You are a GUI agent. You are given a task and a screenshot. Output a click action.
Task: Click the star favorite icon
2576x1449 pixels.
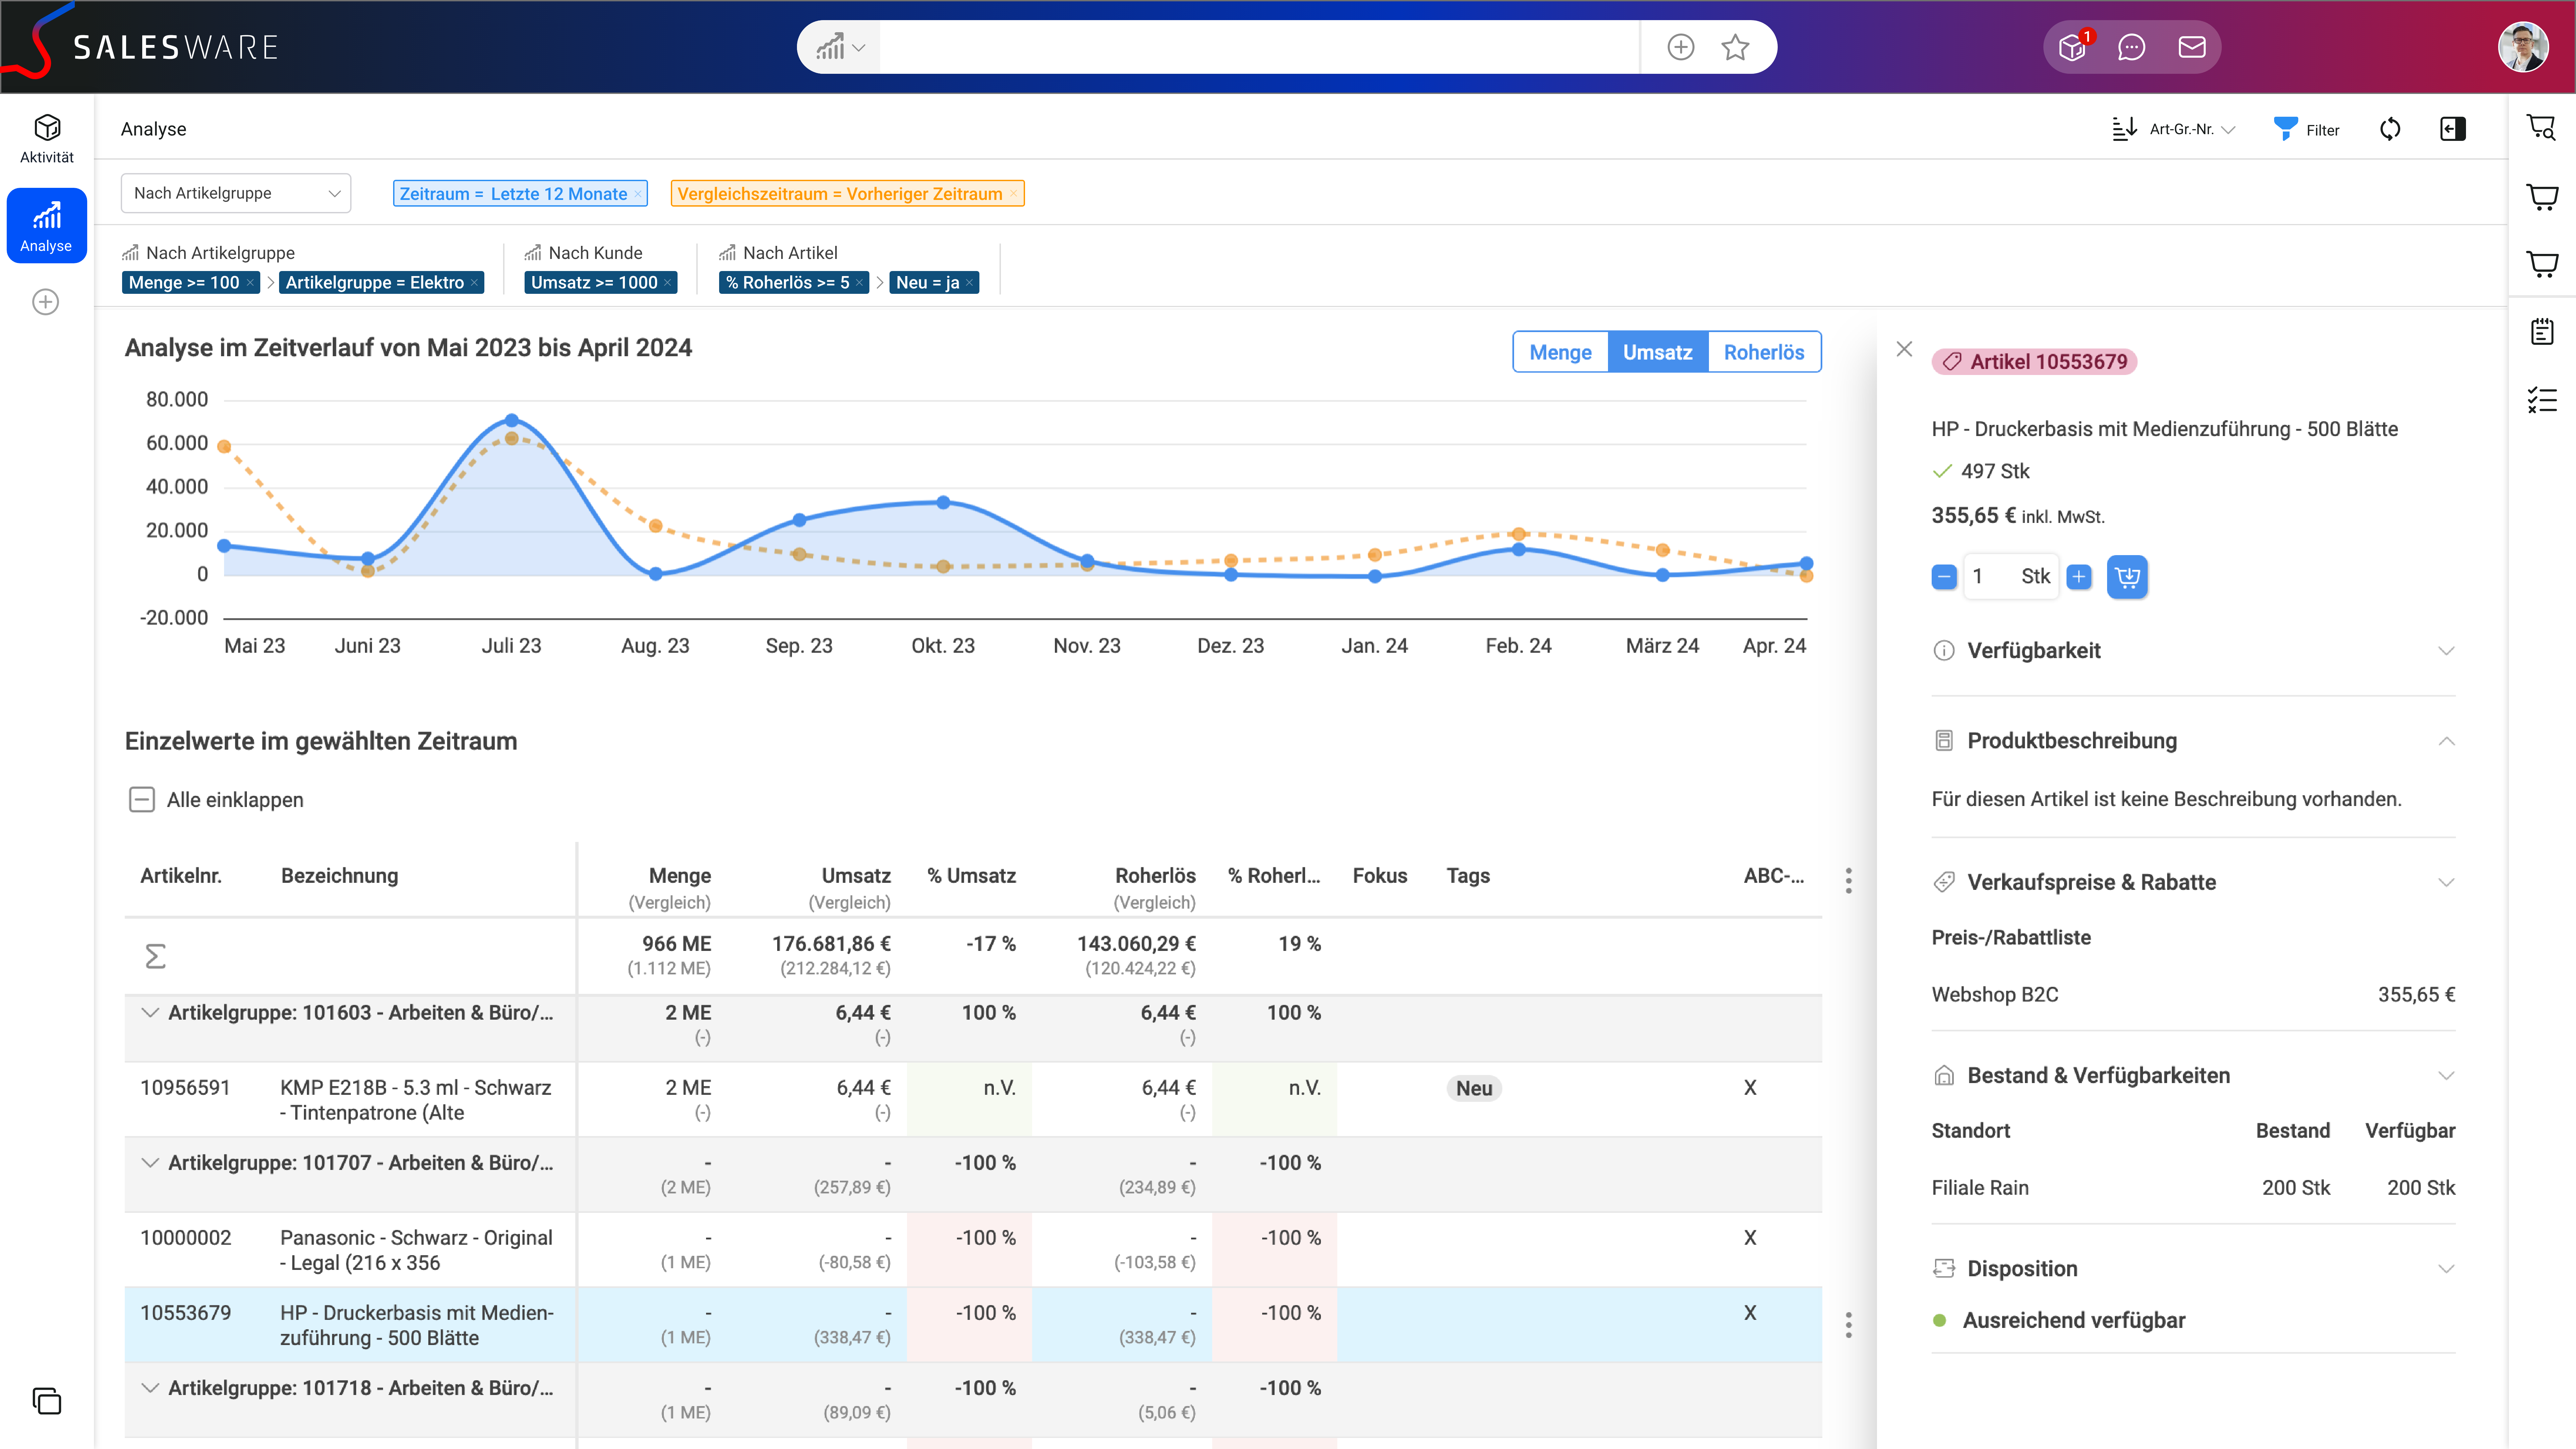pos(1735,47)
